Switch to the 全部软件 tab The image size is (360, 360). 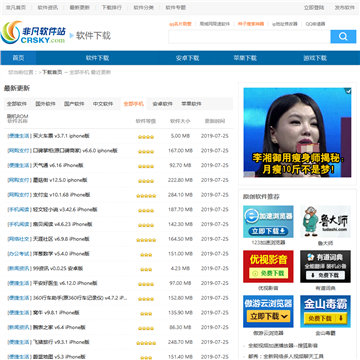tap(17, 104)
